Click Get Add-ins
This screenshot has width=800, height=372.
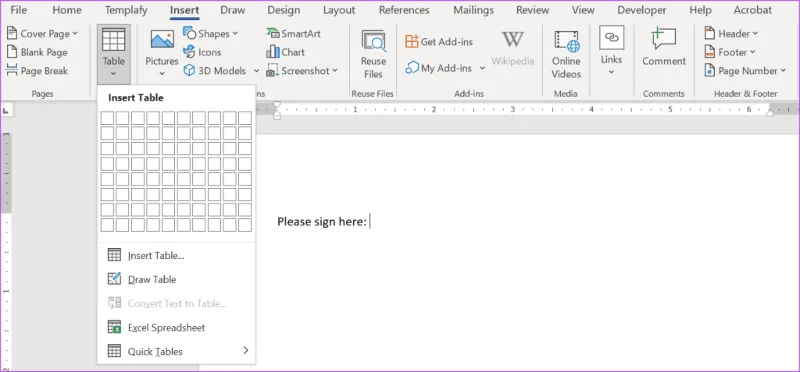[439, 42]
